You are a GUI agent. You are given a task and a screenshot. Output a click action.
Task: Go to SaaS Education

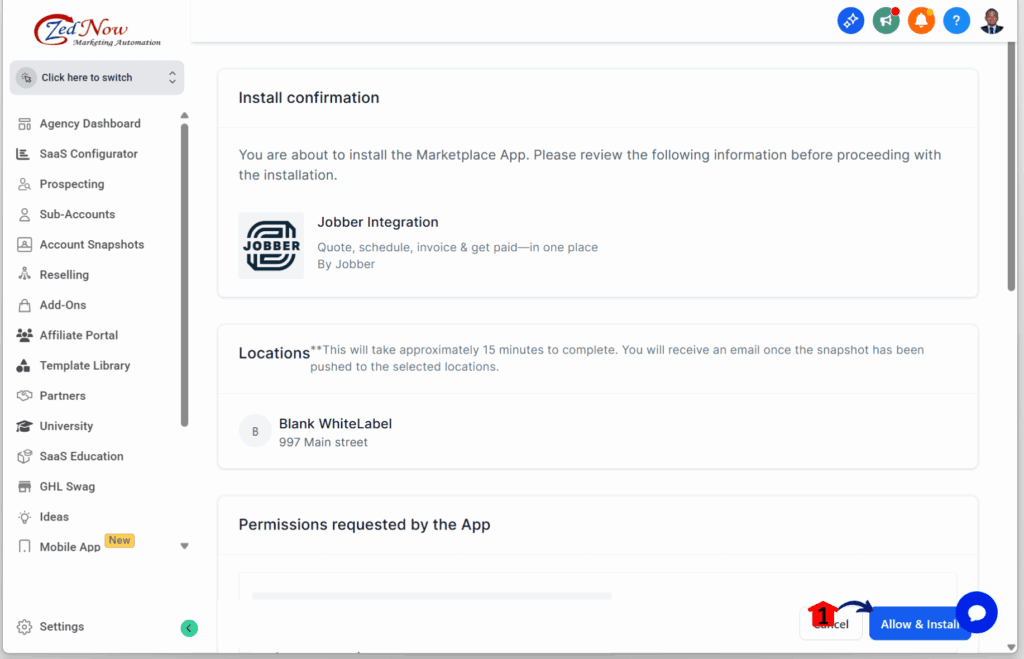point(83,456)
